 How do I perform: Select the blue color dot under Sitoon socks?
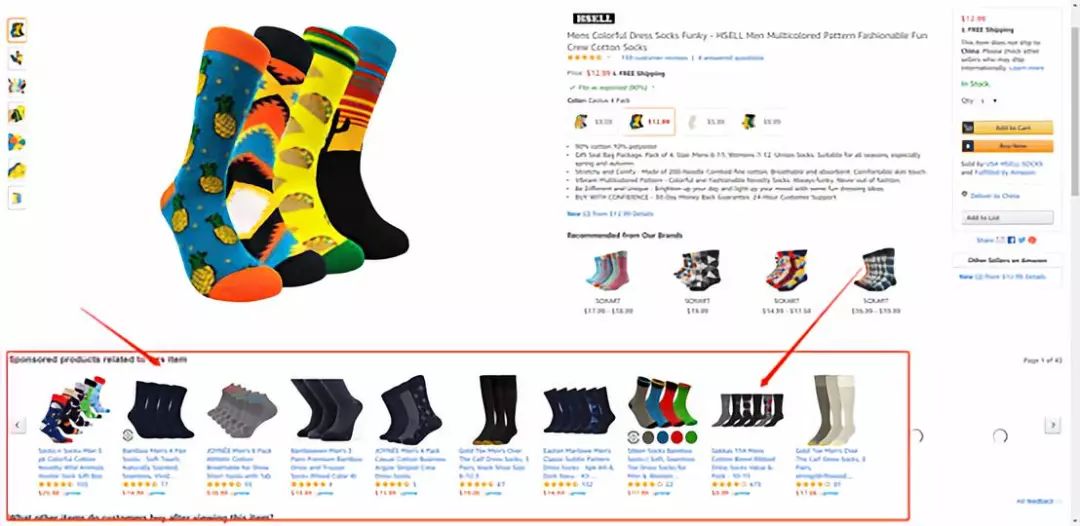[x=662, y=436]
